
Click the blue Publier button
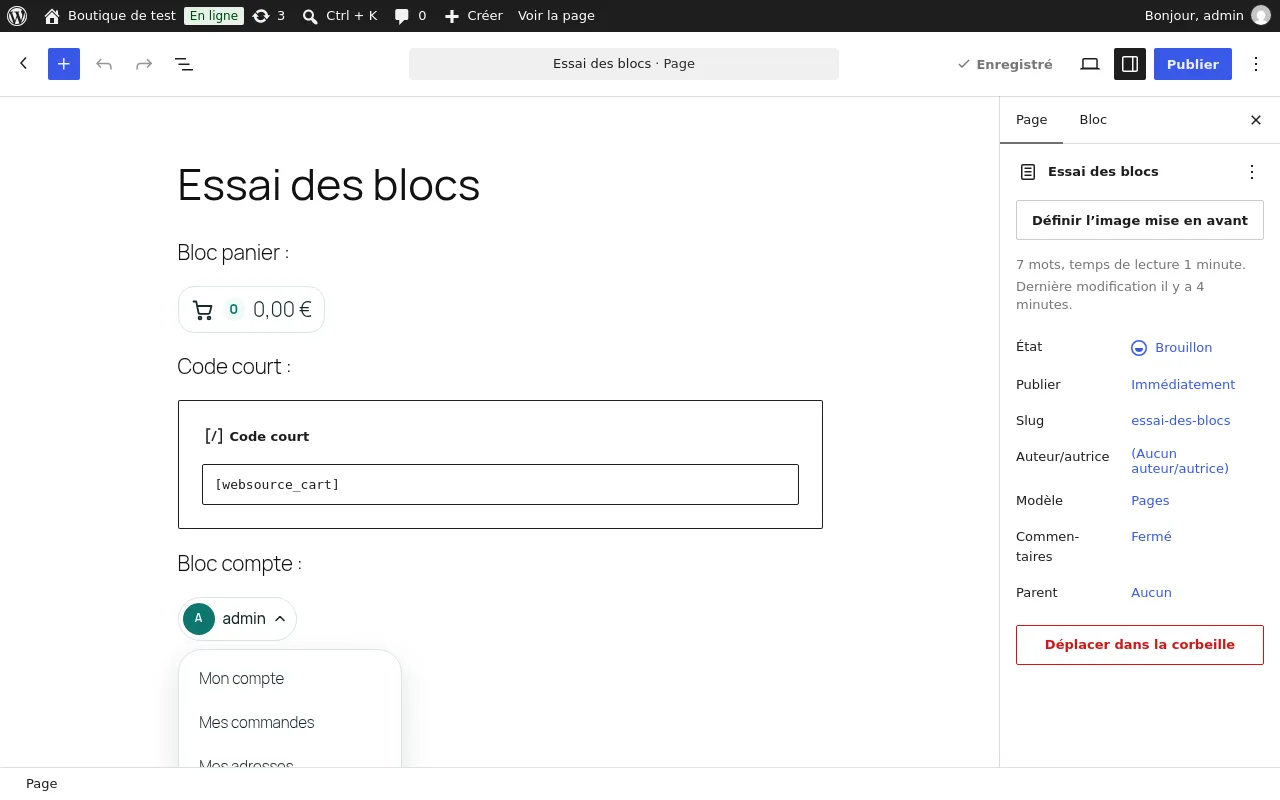(1193, 64)
